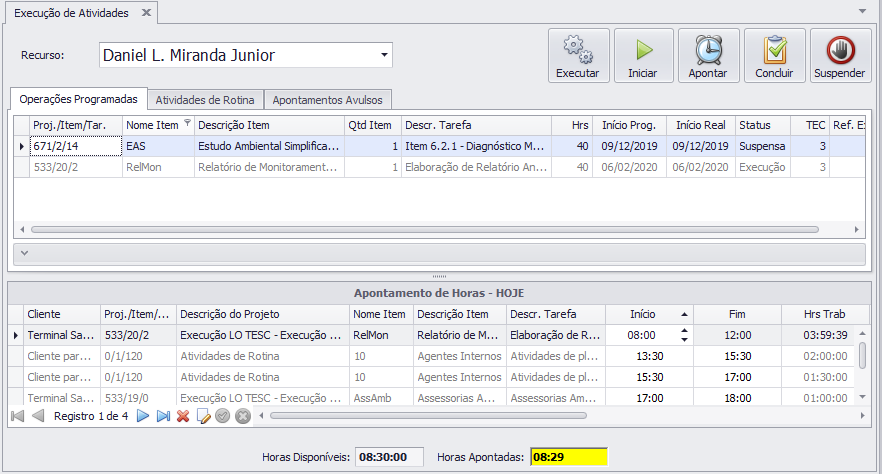Open the Recurso dropdown list
Image resolution: width=882 pixels, height=474 pixels.
384,55
